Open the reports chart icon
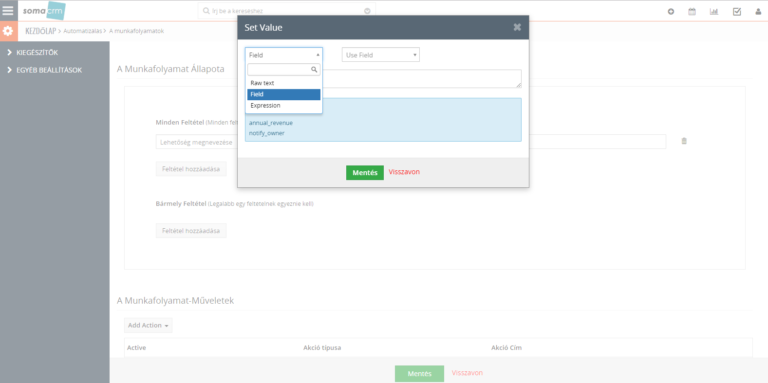 (714, 12)
